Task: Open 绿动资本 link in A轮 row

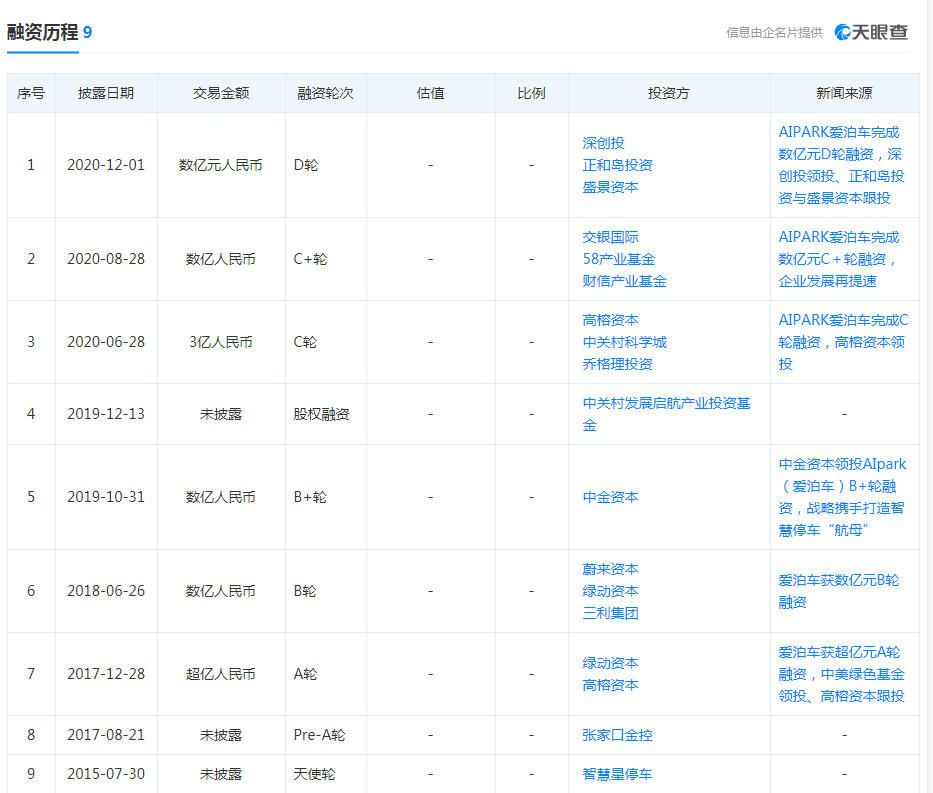Action: [x=610, y=663]
